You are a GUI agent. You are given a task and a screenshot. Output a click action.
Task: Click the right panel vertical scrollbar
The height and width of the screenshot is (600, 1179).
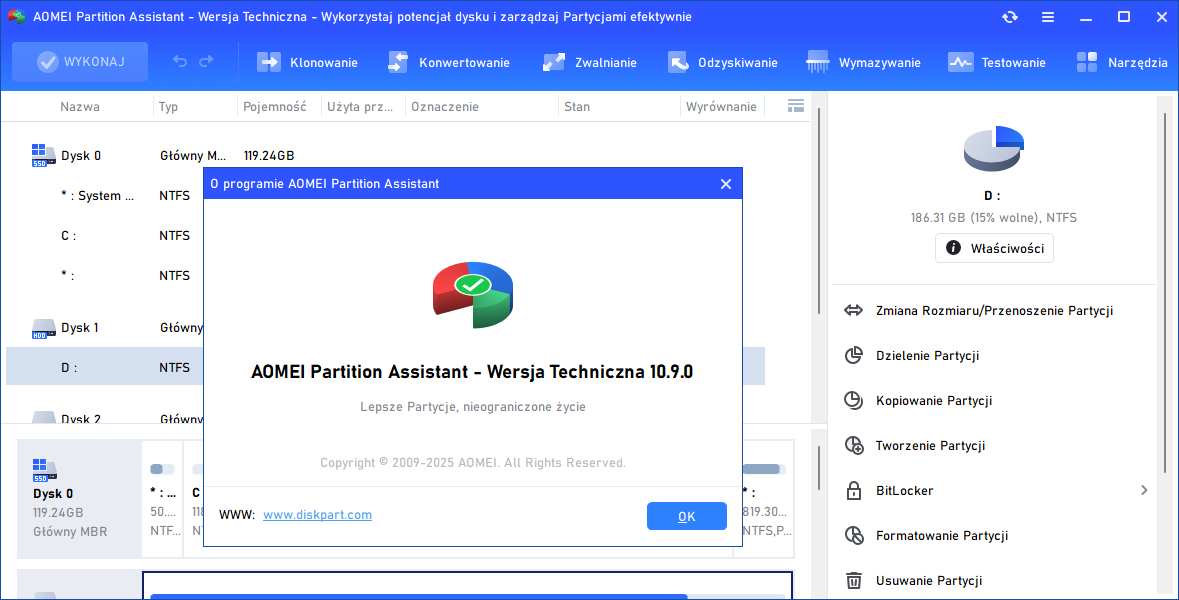pos(1165,293)
